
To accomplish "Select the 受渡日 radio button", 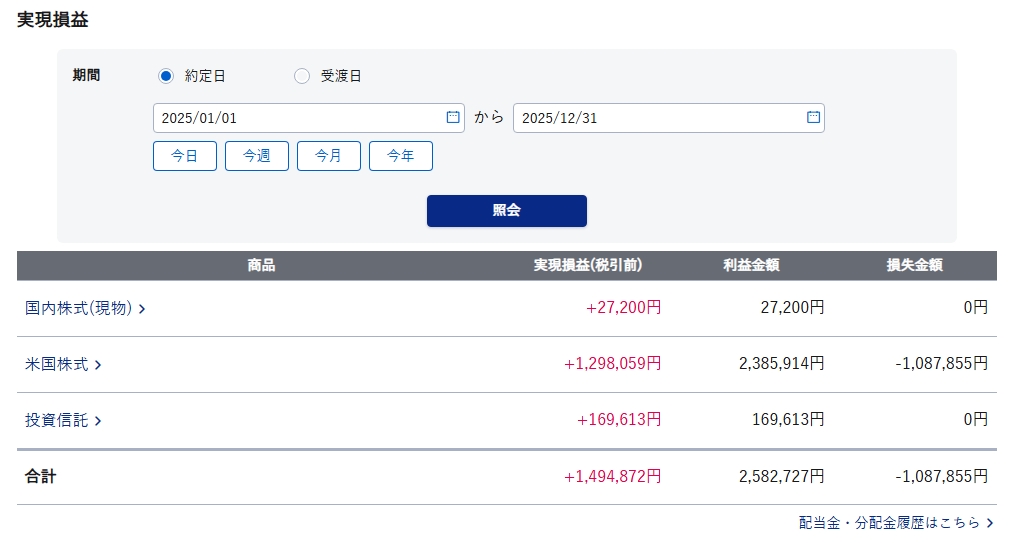I will pyautogui.click(x=302, y=76).
